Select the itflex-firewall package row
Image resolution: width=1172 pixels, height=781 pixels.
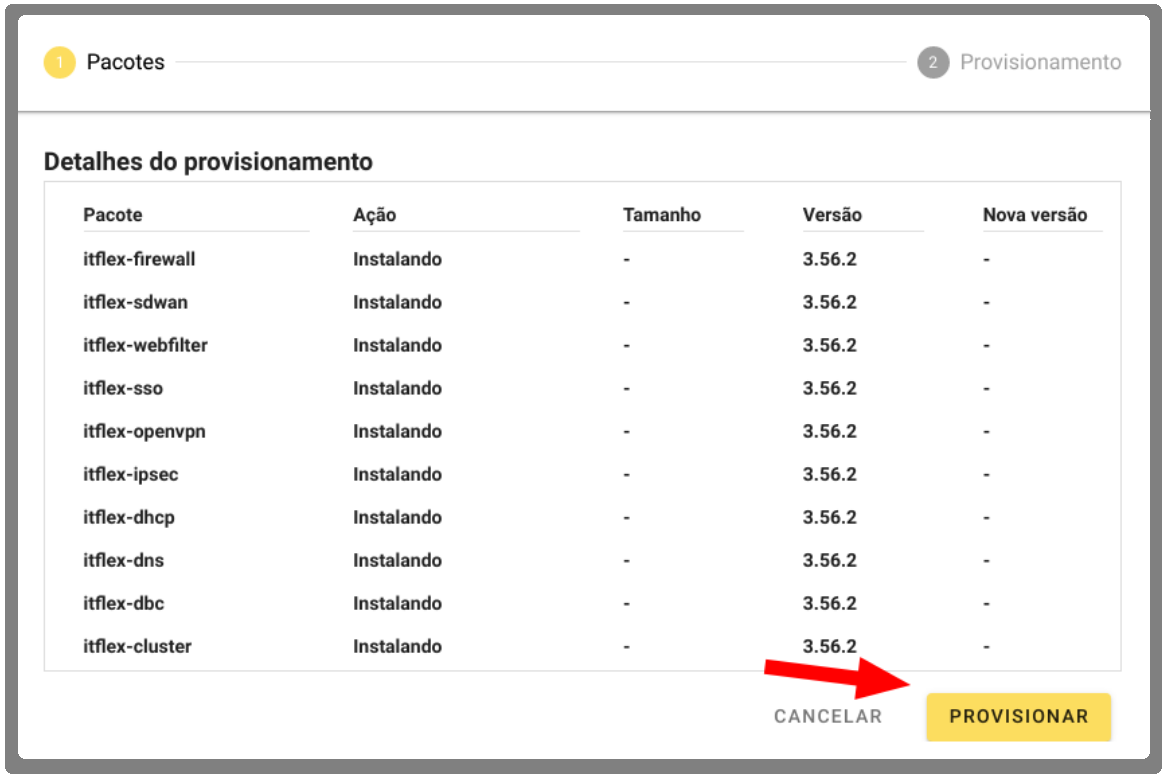click(x=583, y=259)
